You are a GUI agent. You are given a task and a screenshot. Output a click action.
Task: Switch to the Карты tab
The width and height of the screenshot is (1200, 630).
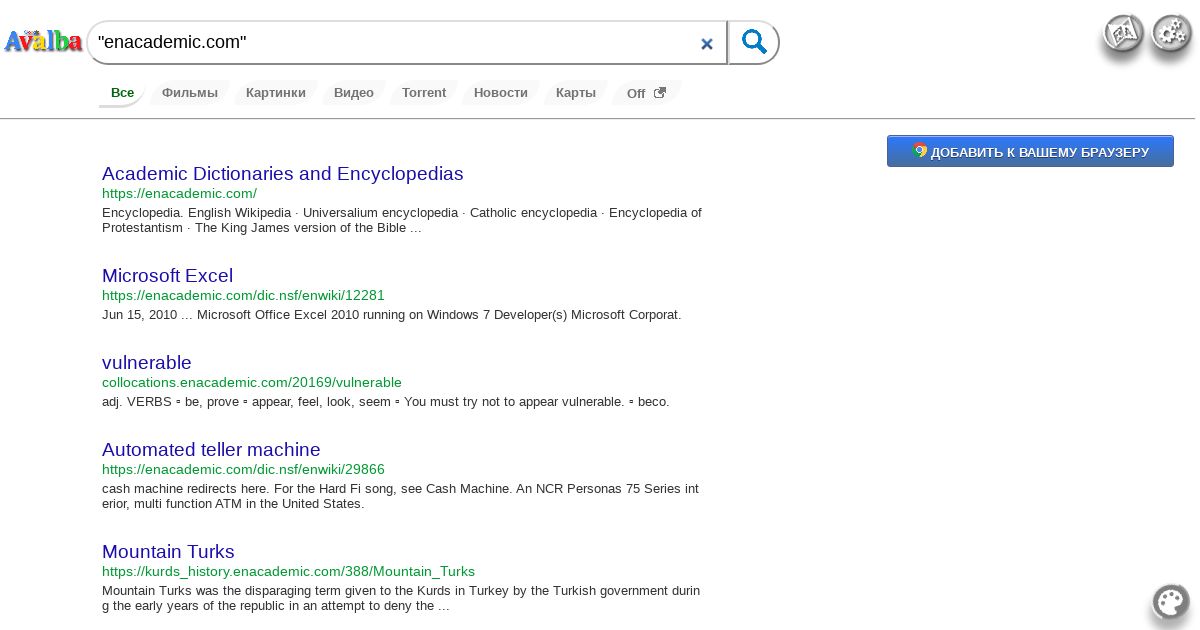576,93
